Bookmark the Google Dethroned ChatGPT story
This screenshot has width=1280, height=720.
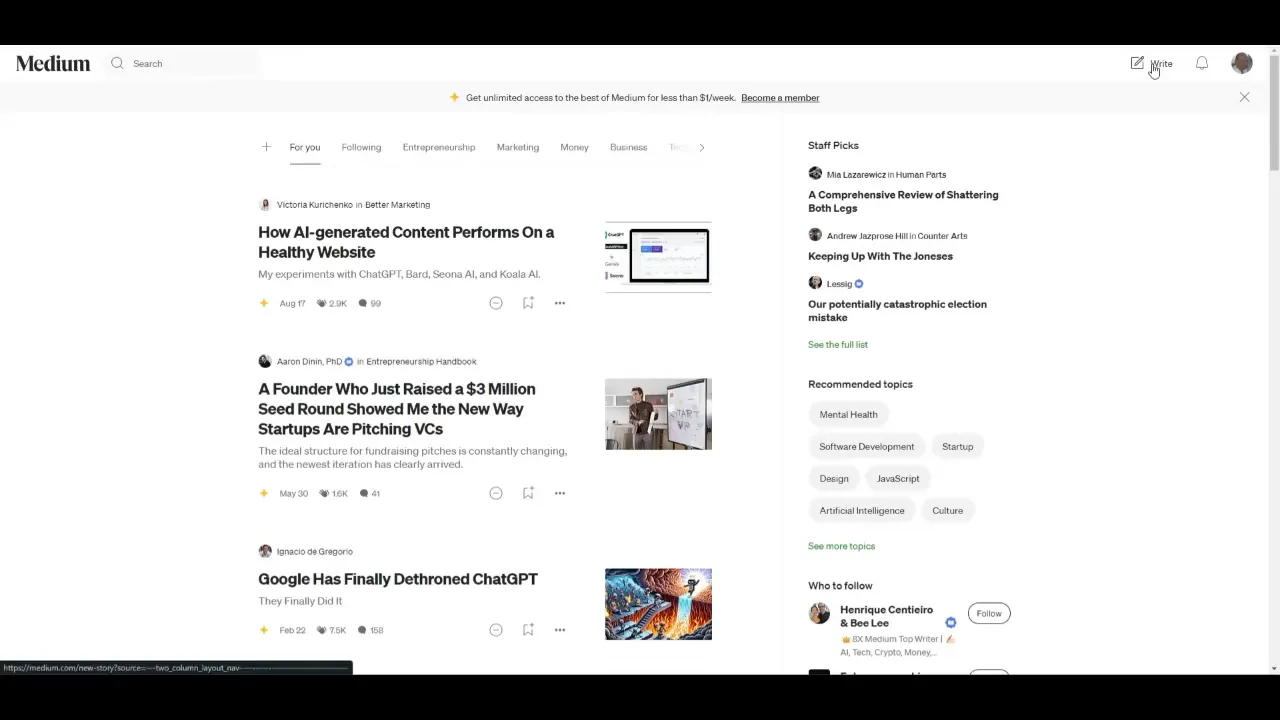[x=528, y=630]
